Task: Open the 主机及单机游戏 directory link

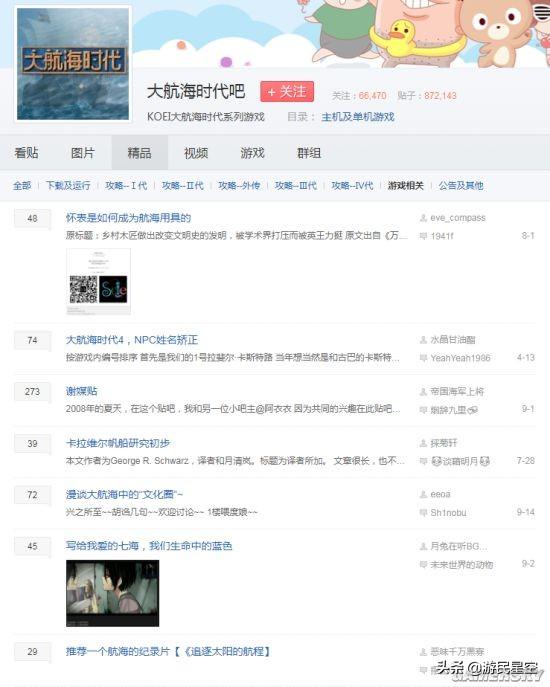Action: tap(358, 117)
